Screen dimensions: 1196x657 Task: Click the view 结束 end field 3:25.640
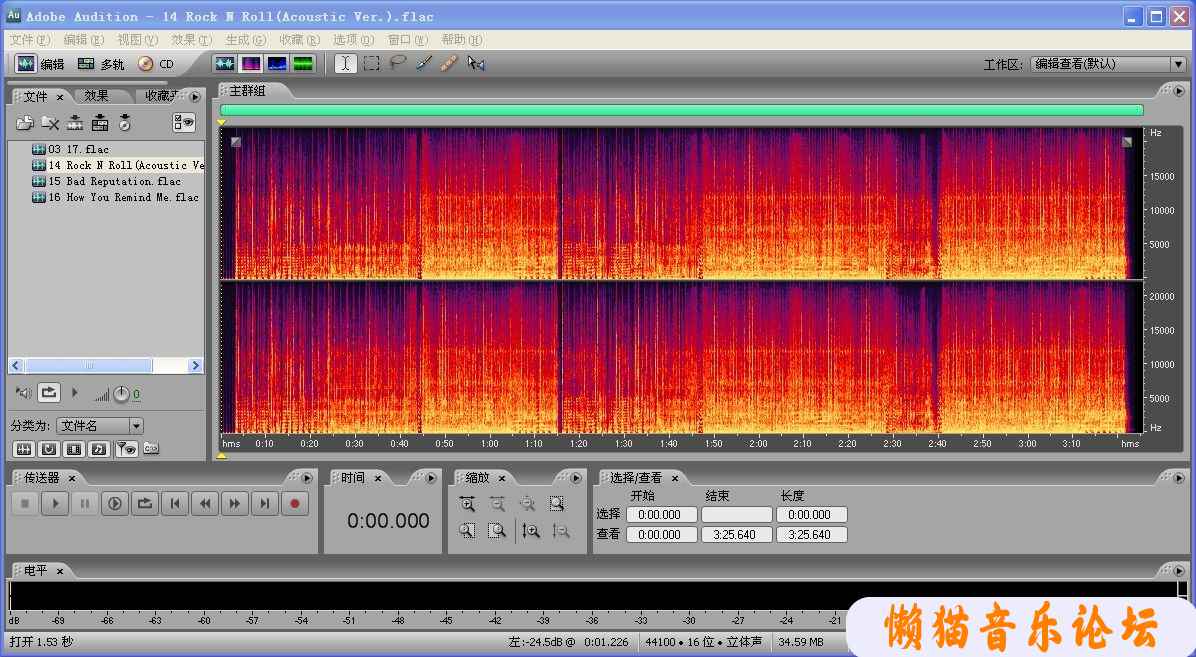(737, 535)
